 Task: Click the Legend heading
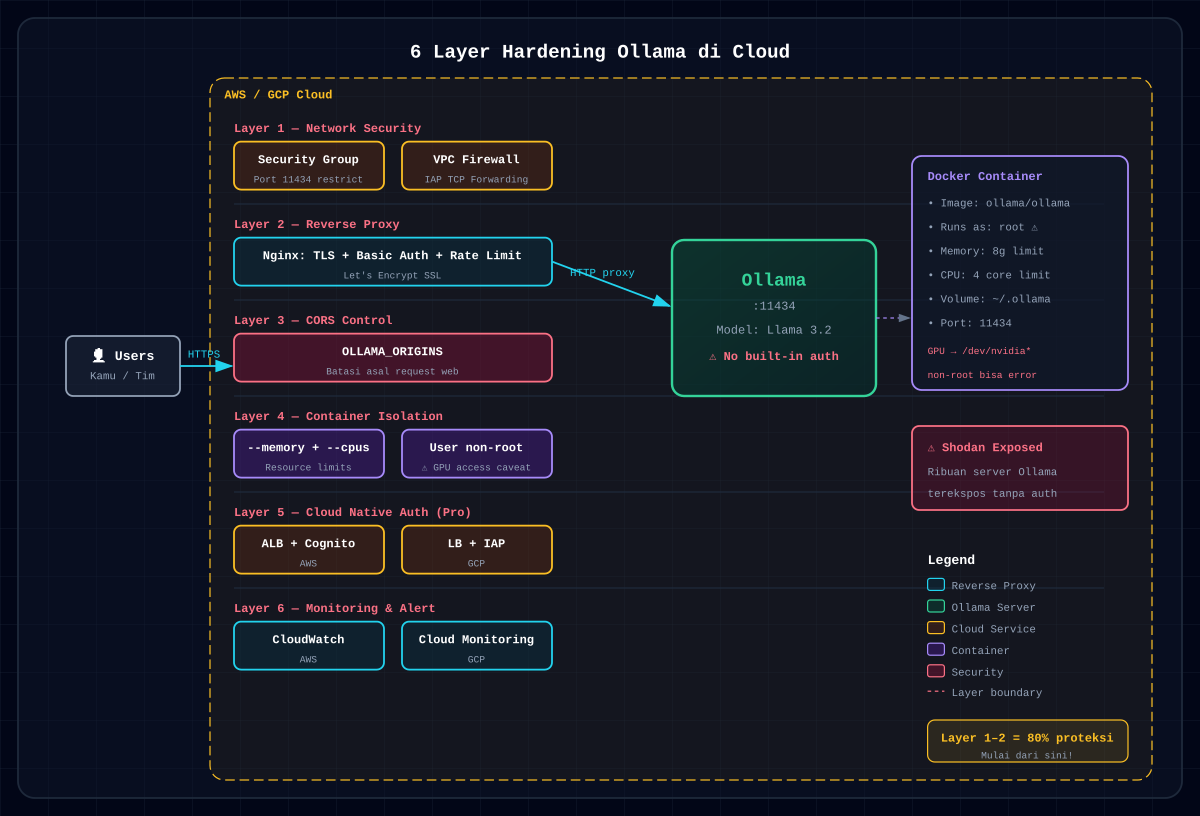951,560
